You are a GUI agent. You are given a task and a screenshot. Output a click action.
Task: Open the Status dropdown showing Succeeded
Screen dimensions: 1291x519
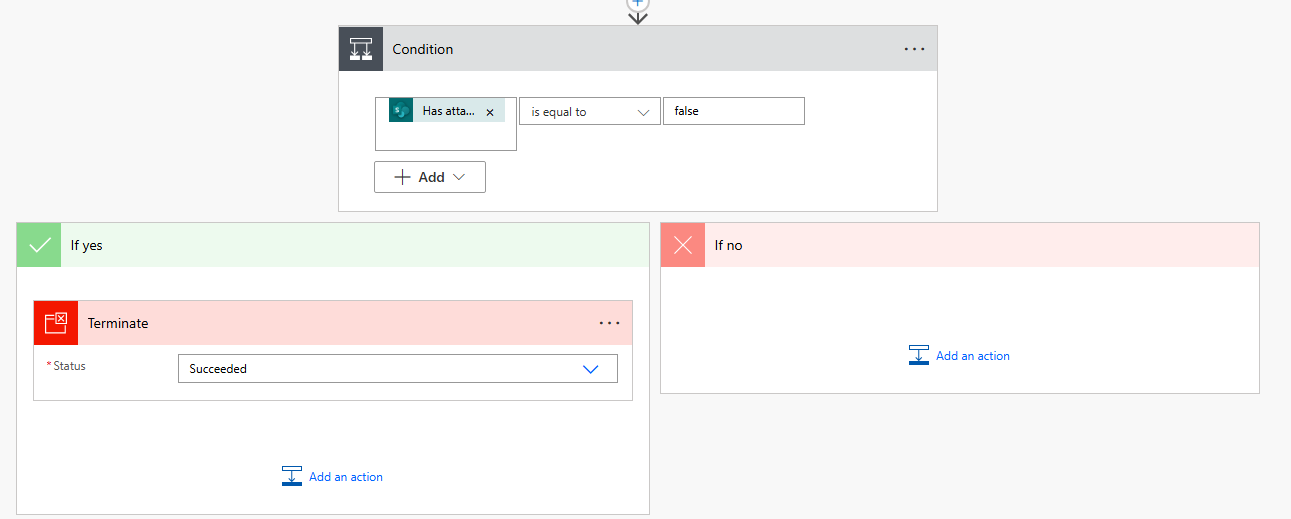pos(397,369)
